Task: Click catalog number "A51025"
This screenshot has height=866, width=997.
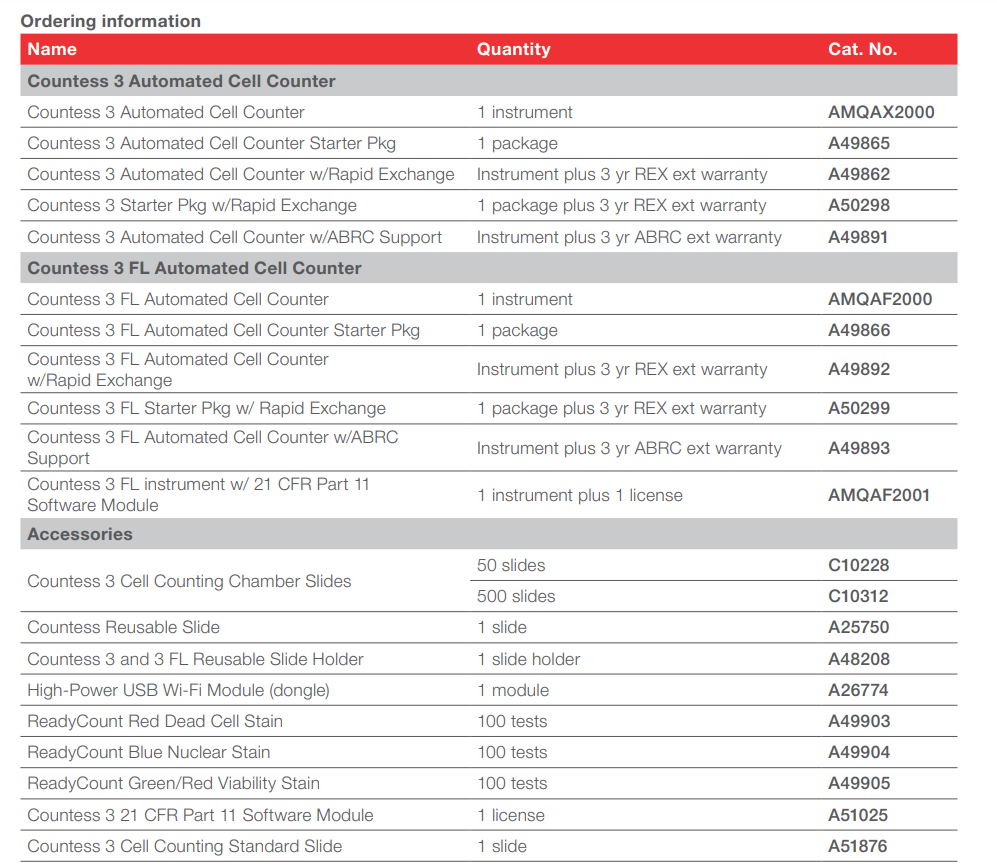Action: (858, 816)
